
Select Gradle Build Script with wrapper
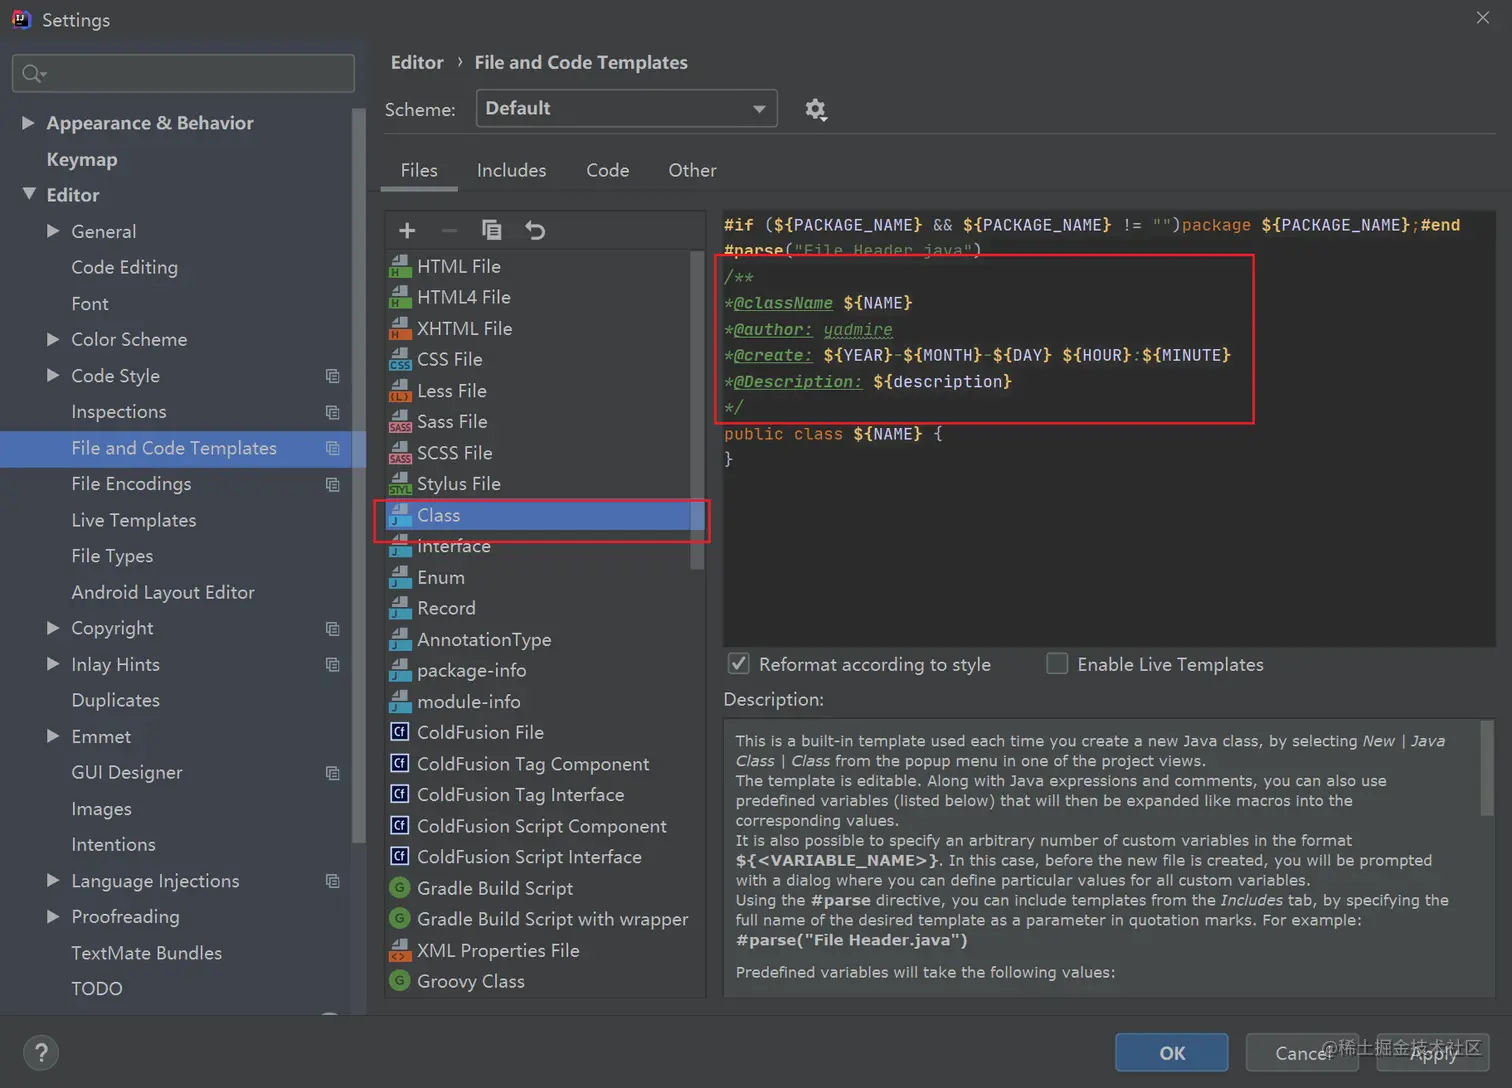click(540, 919)
